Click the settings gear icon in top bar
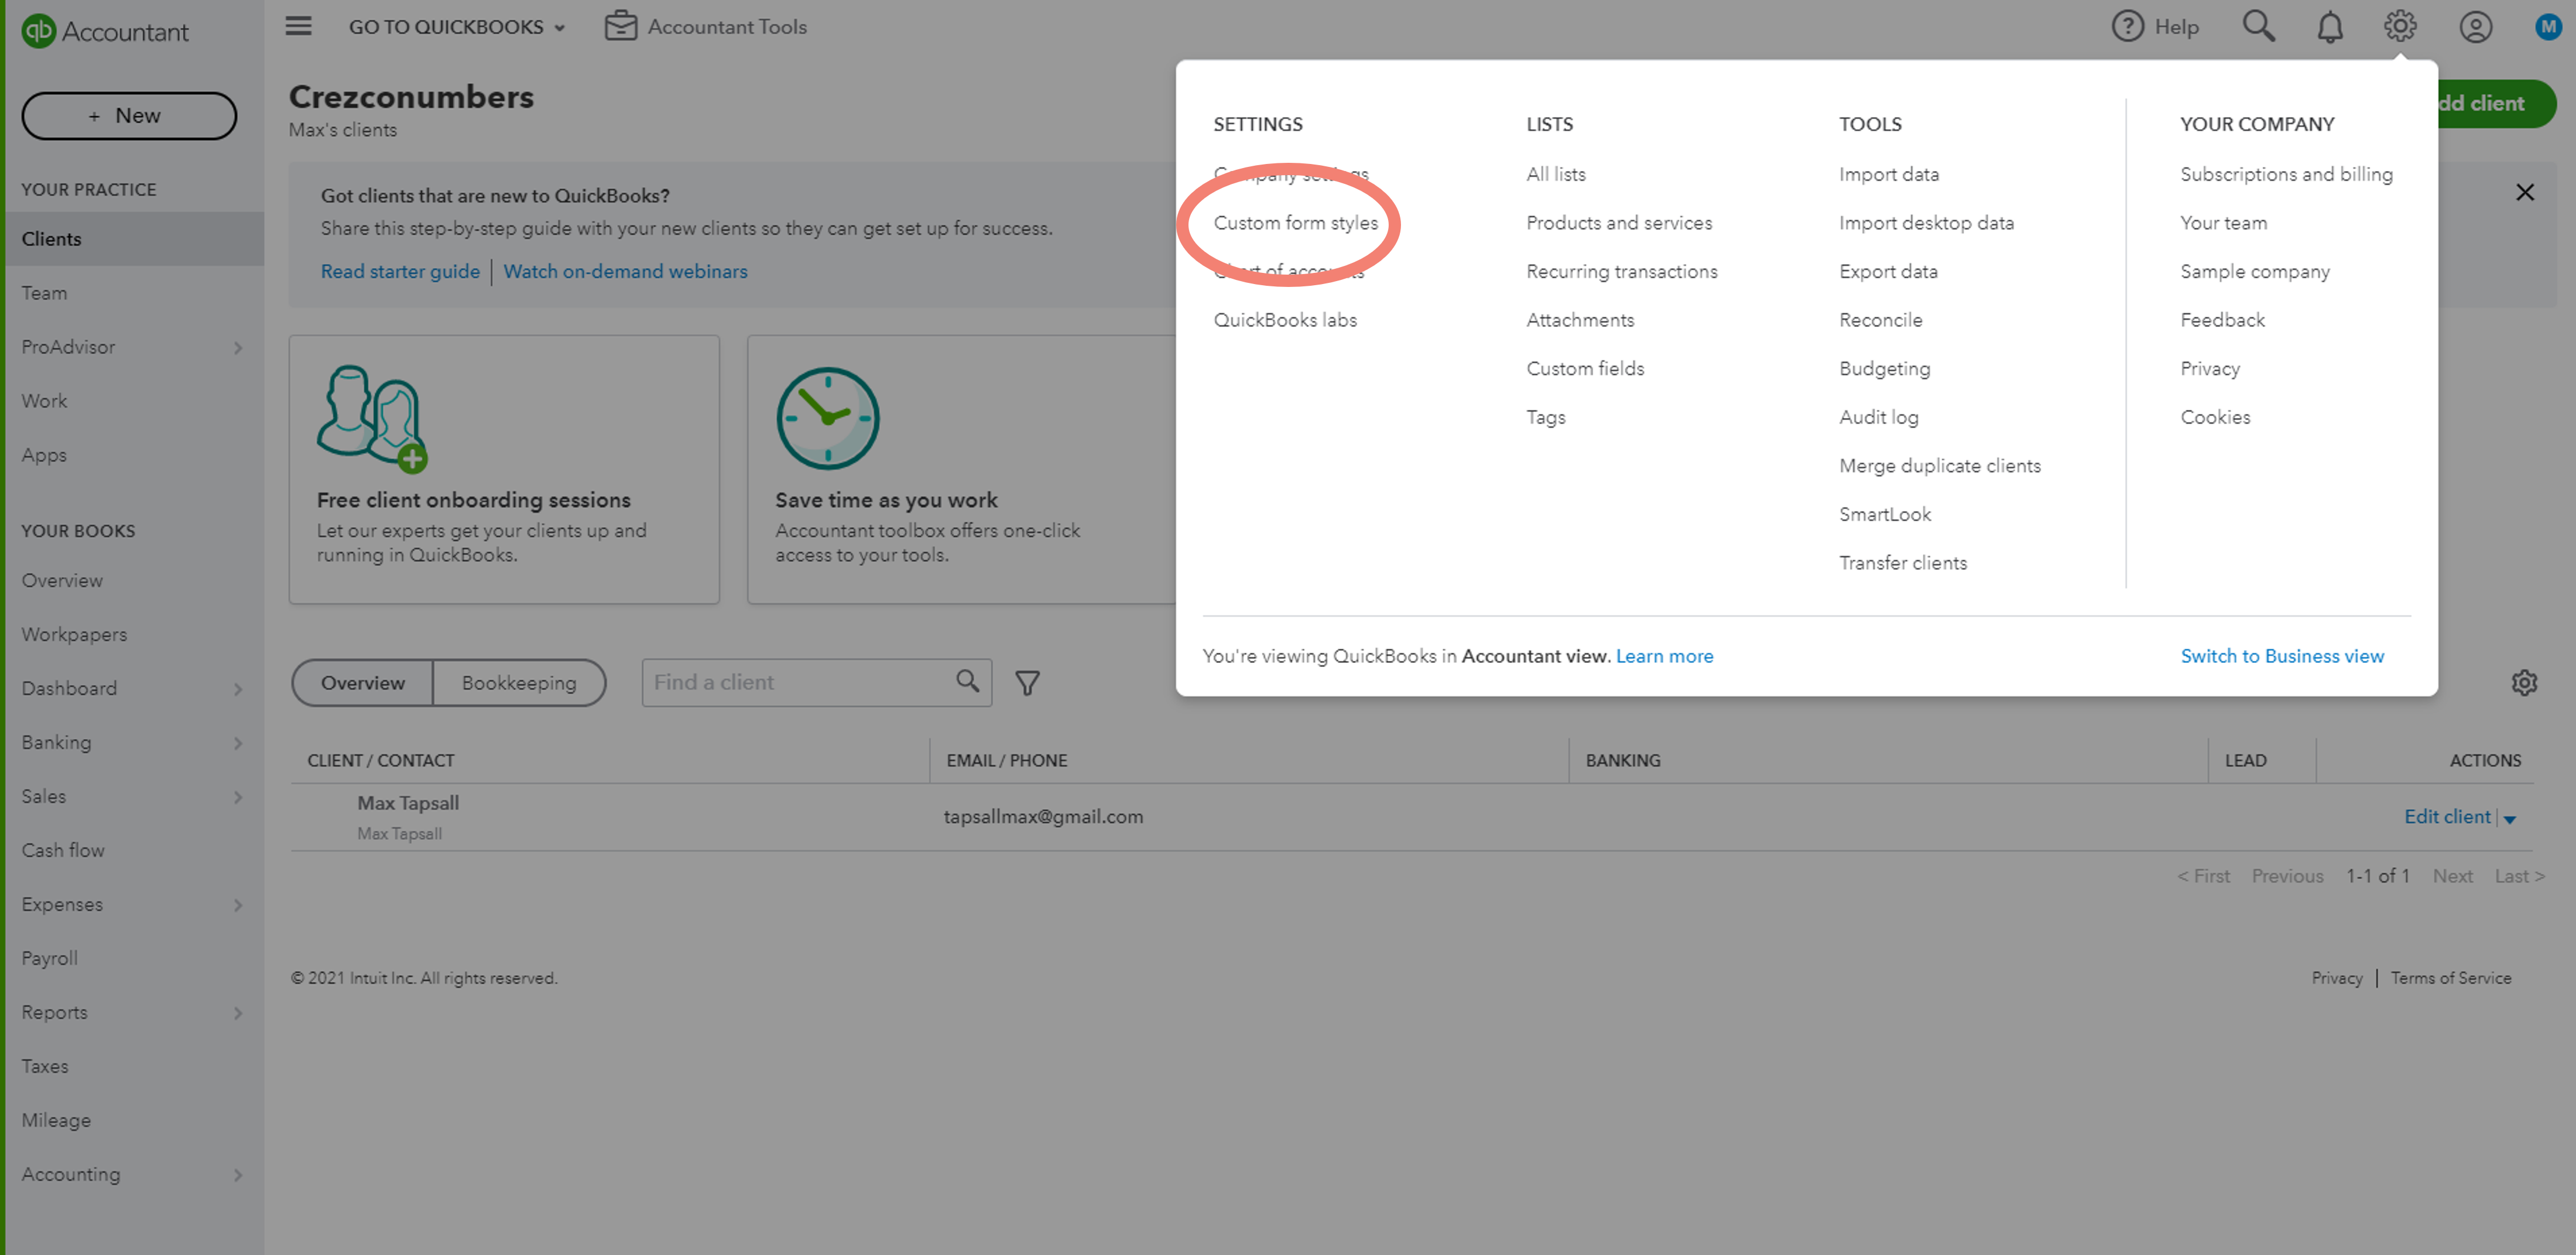Viewport: 2576px width, 1255px height. 2400,26
